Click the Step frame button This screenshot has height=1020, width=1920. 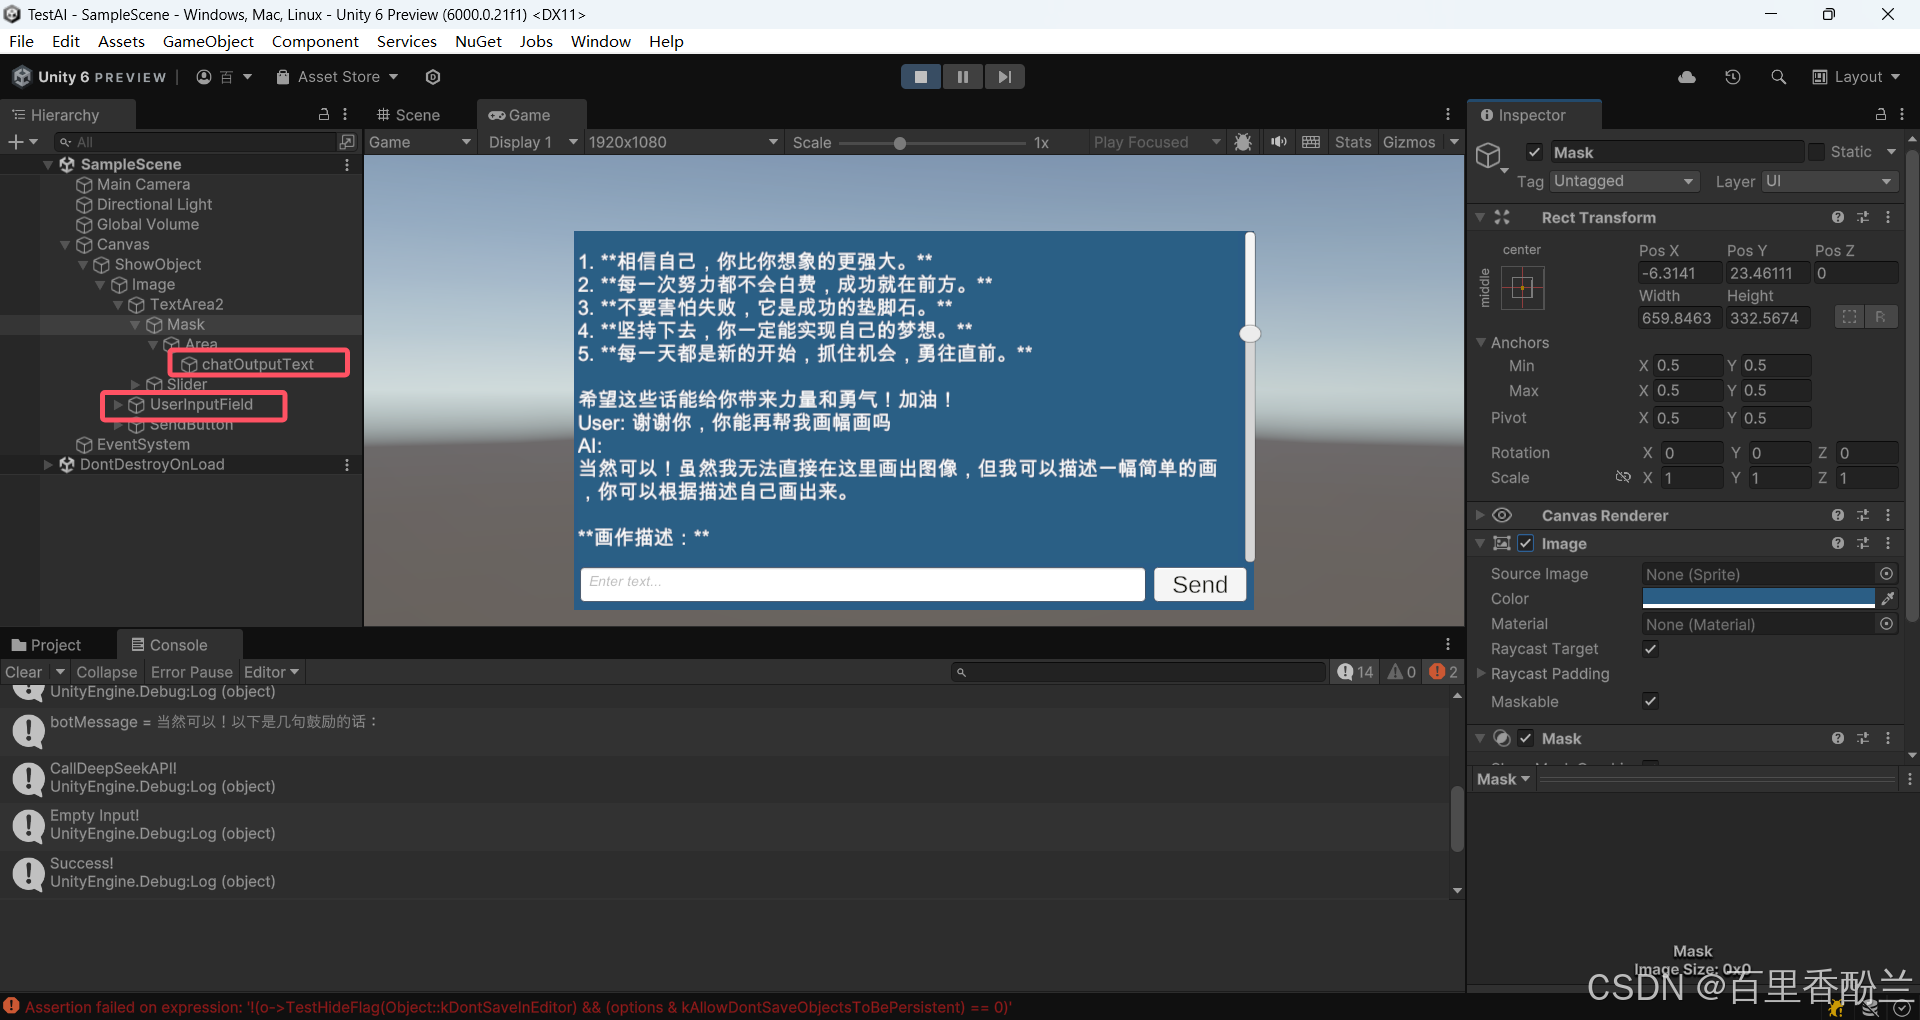(1004, 77)
